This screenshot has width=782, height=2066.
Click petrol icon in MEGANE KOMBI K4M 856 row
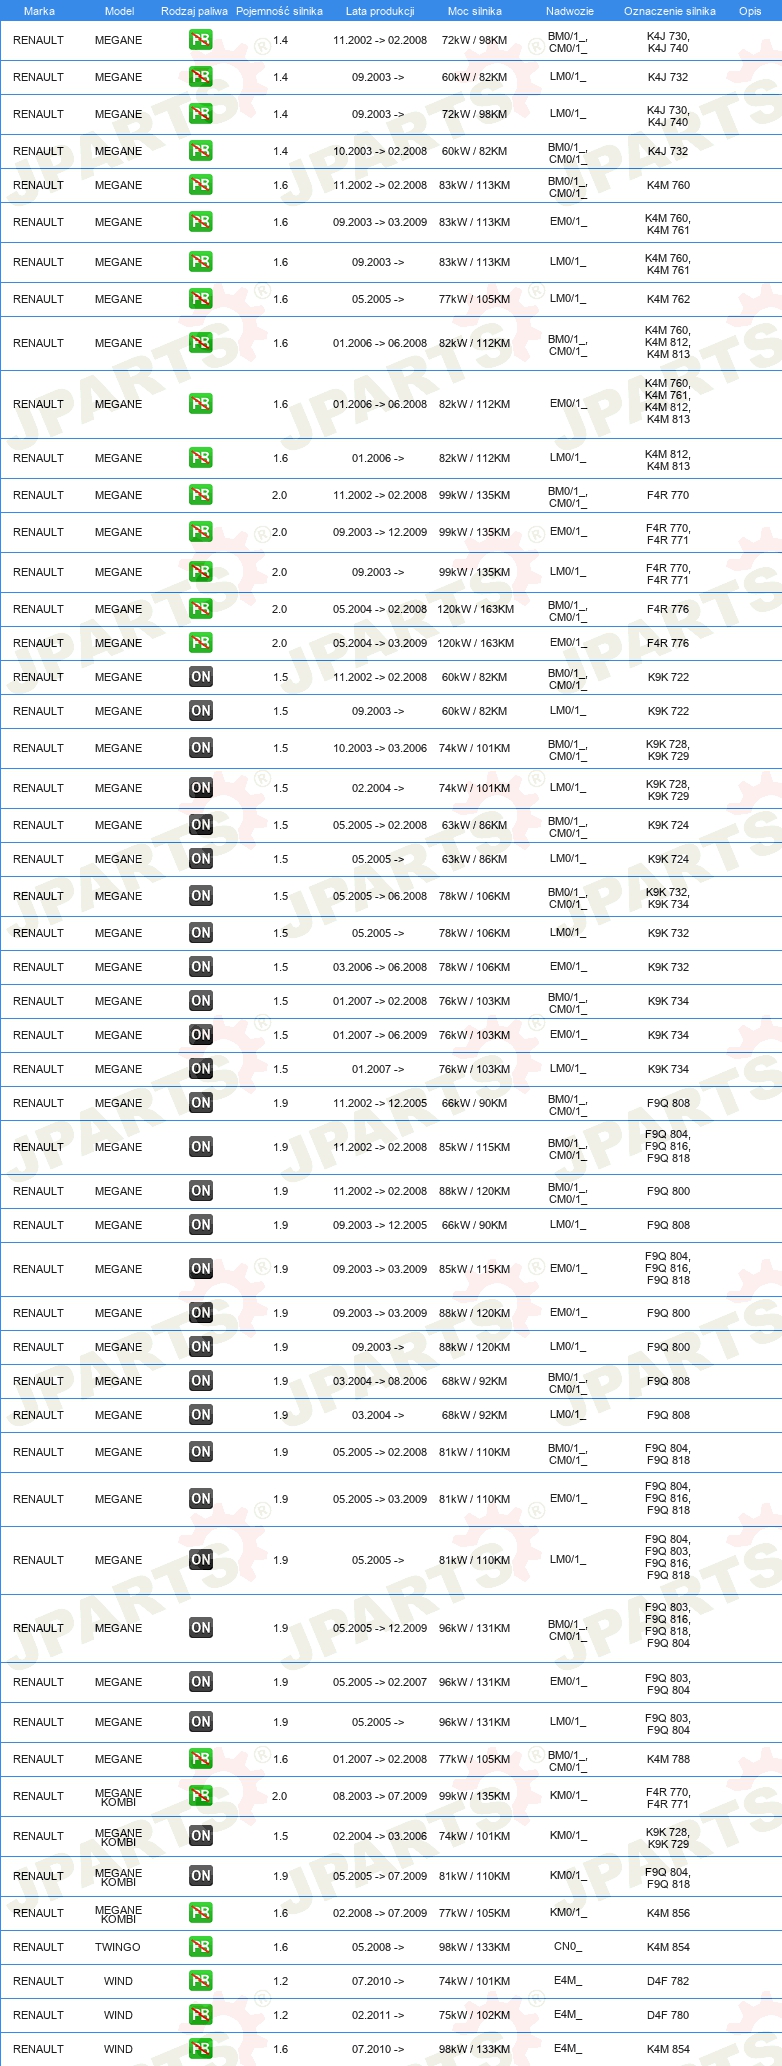pos(200,1913)
